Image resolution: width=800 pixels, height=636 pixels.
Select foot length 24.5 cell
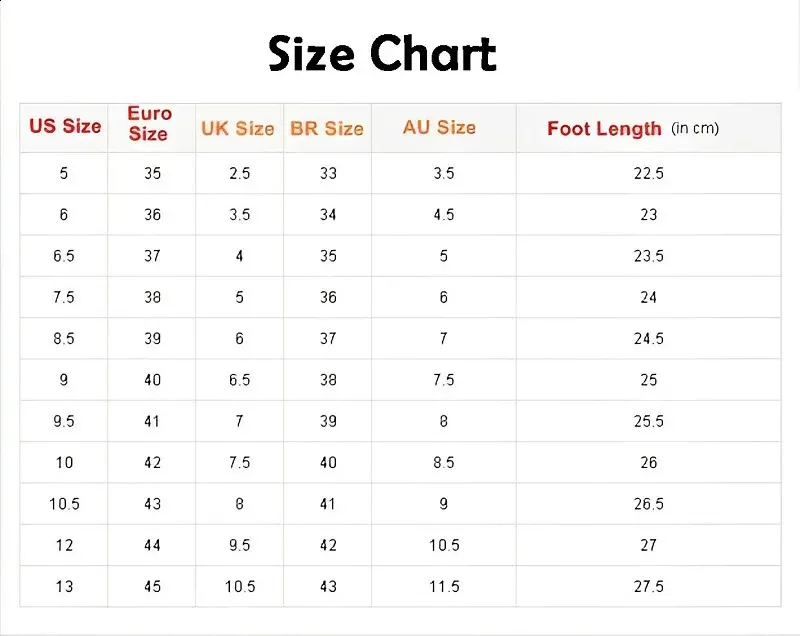[648, 339]
